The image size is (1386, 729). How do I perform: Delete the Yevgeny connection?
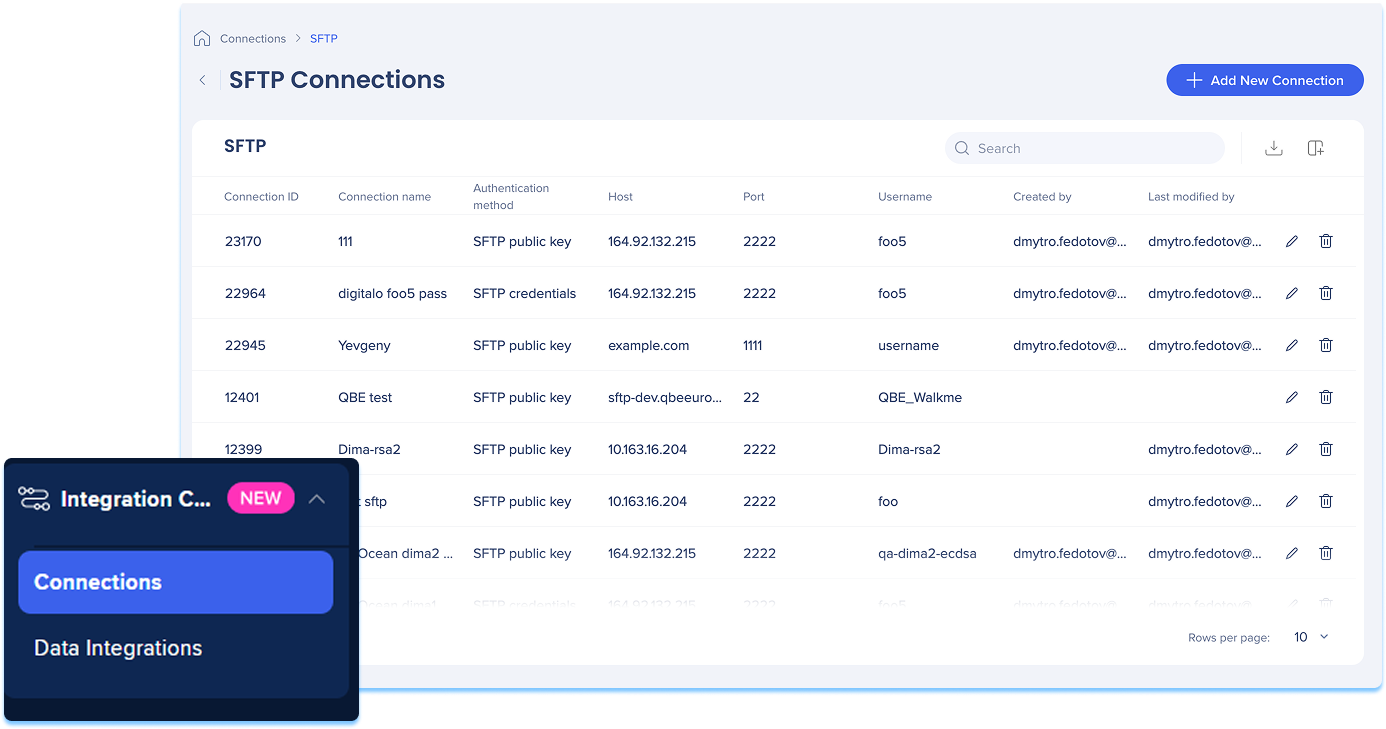[x=1326, y=345]
